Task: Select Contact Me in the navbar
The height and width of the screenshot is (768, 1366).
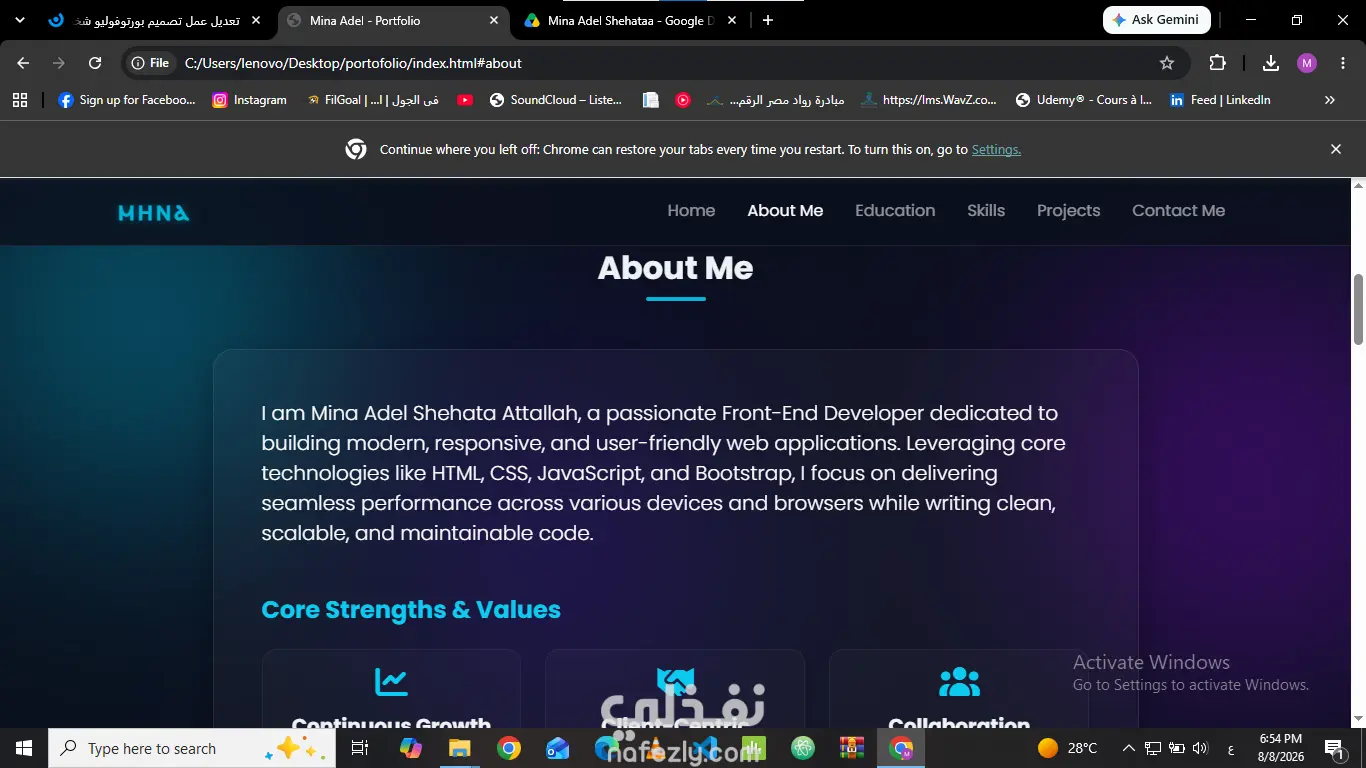Action: [1178, 211]
